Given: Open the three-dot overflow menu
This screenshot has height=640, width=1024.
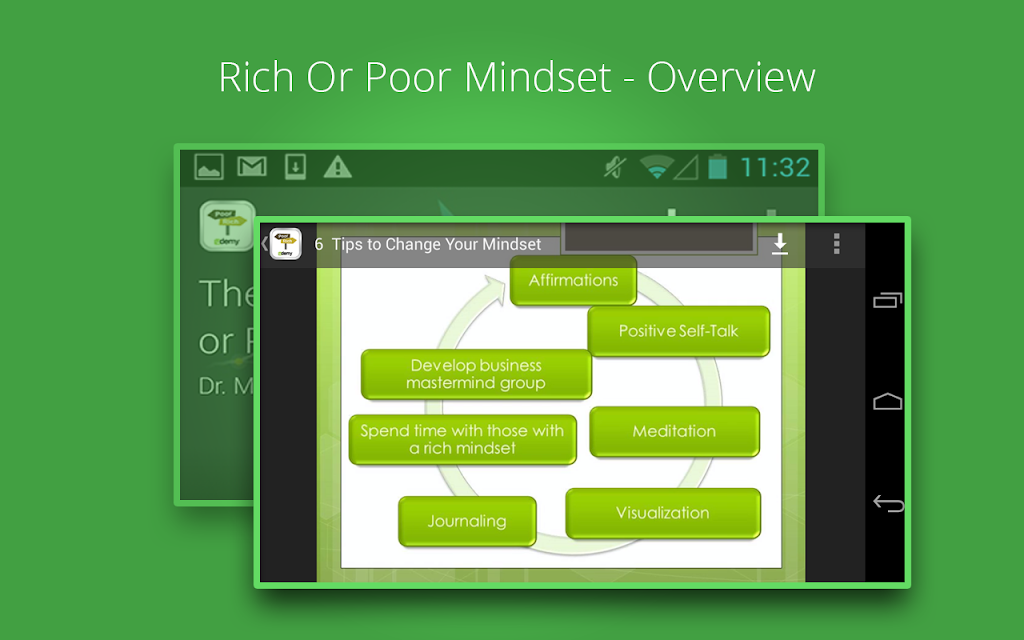Looking at the screenshot, I should [x=836, y=244].
